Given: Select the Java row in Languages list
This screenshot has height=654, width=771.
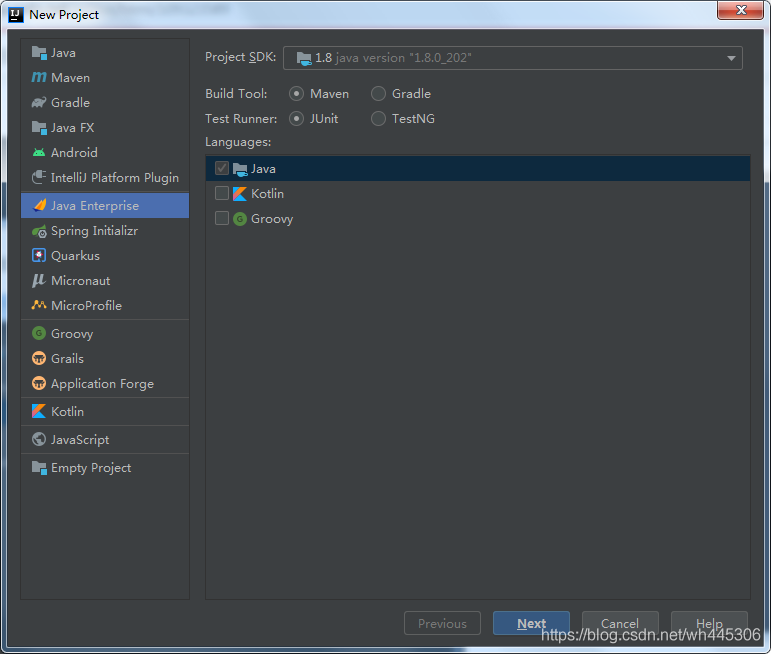Looking at the screenshot, I should (478, 169).
